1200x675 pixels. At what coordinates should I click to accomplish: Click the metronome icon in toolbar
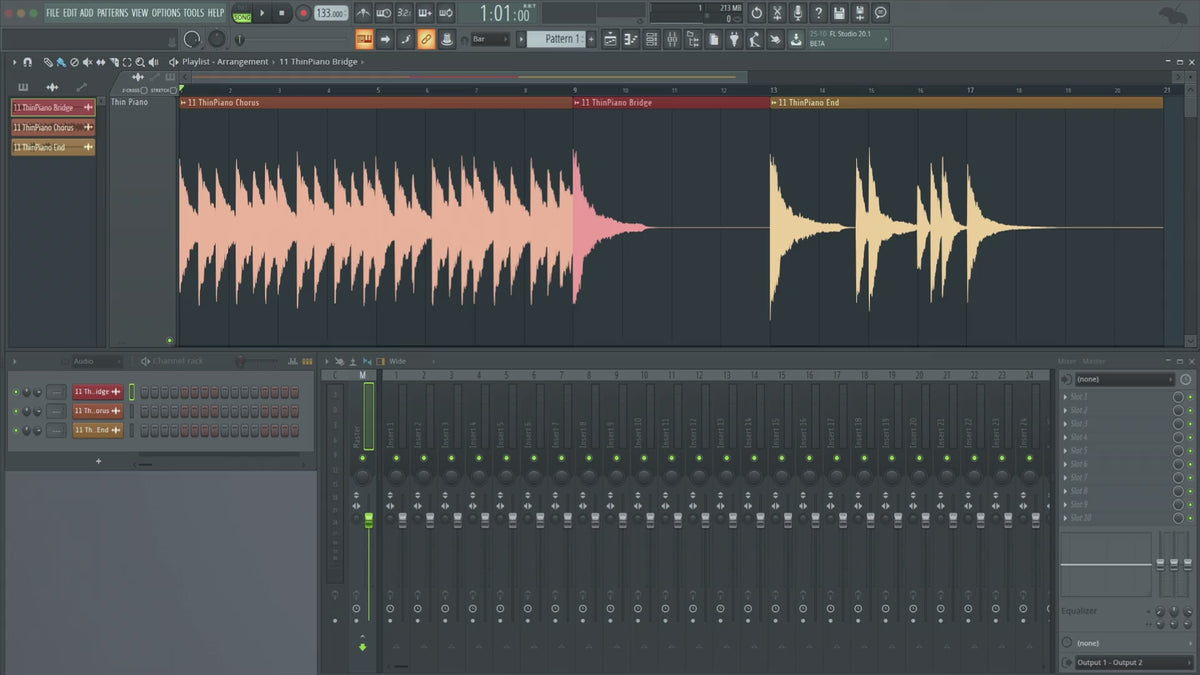362,13
